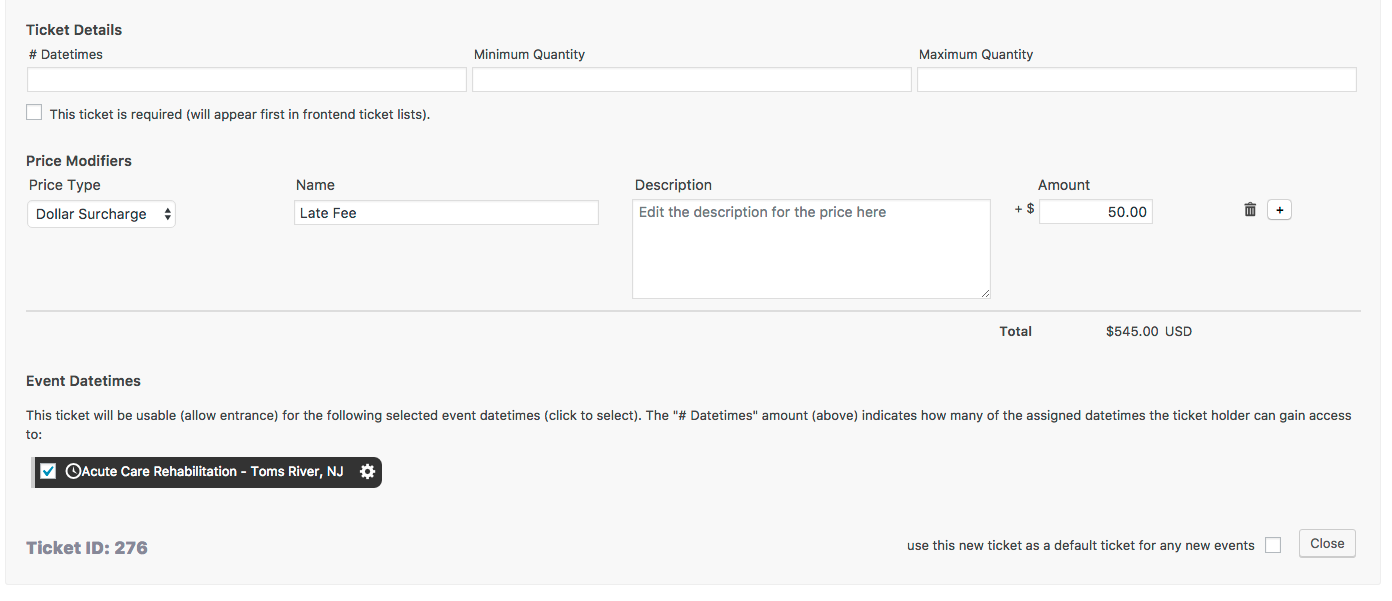The height and width of the screenshot is (601, 1392).
Task: Select the Acute Care Rehabilitation datetime label
Action: point(213,471)
